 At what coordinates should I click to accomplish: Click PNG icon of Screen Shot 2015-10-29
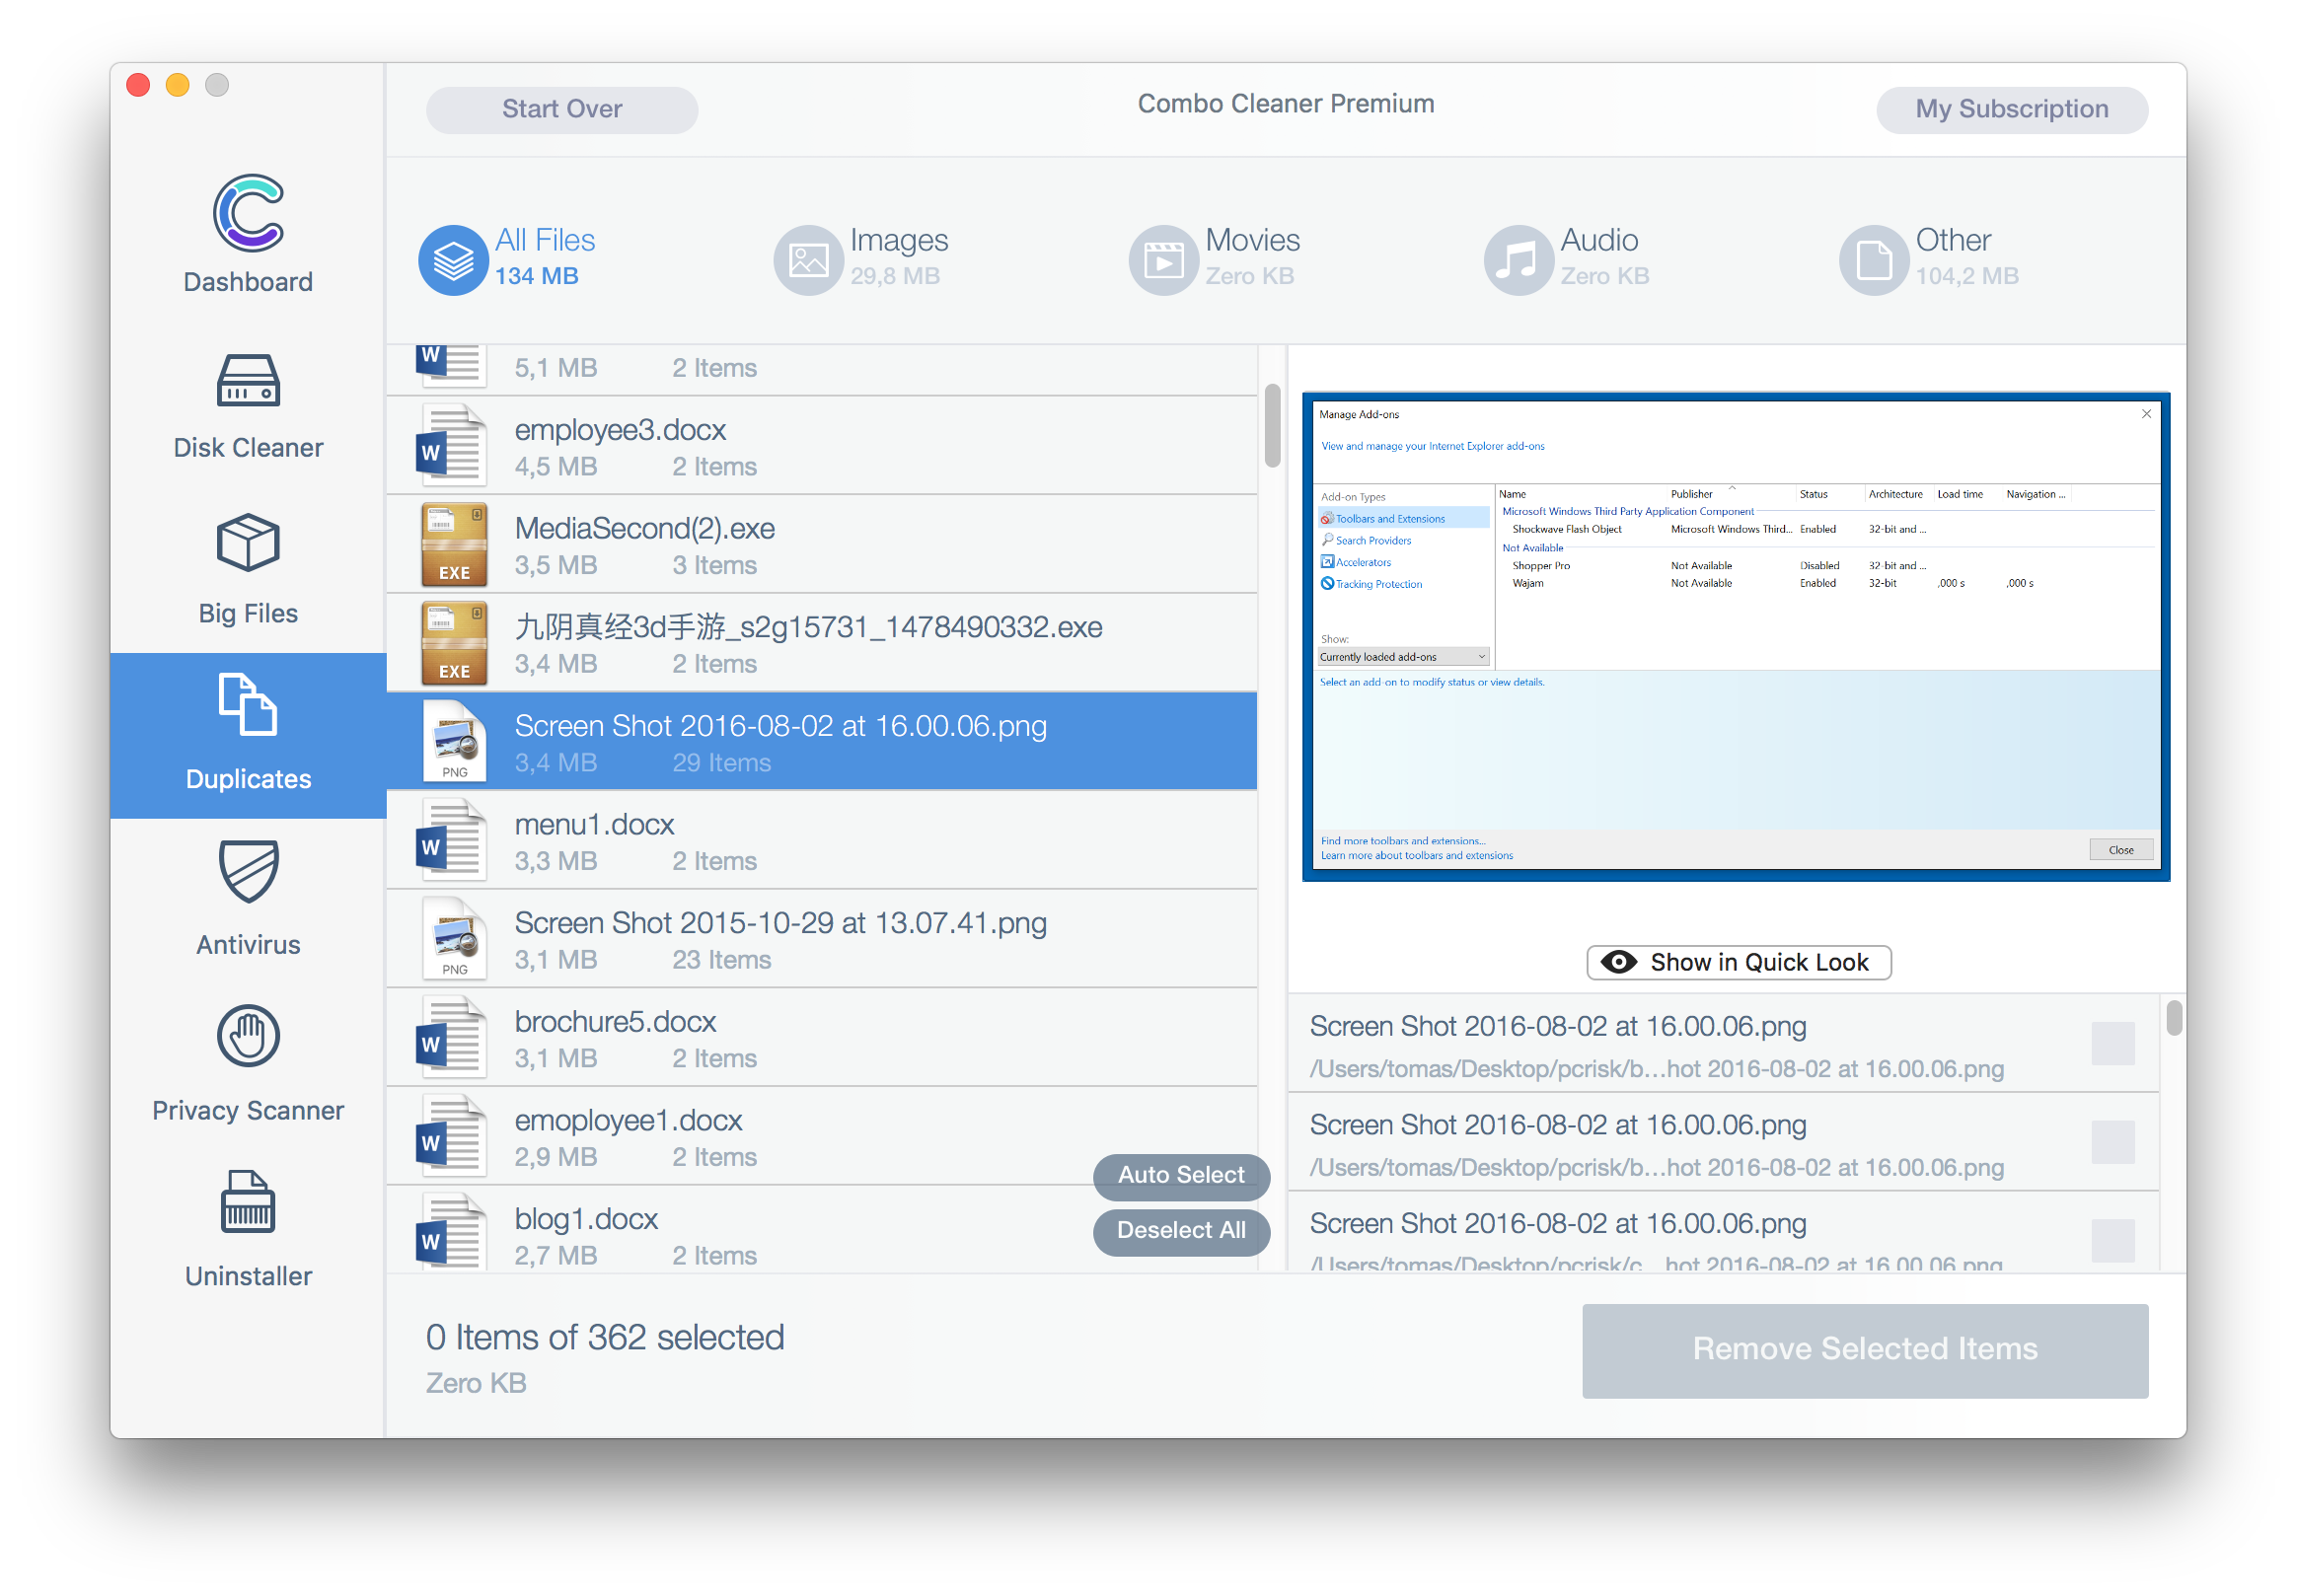(454, 938)
